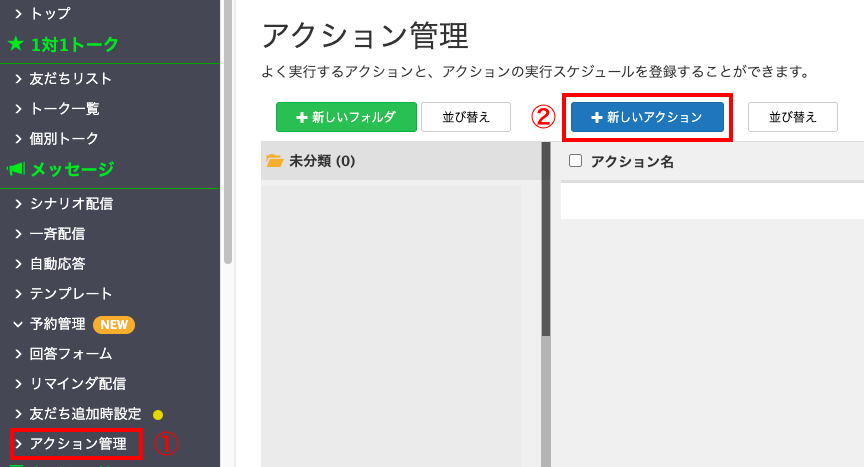Click the yellow dot beside 友だち追加時設定
Image resolution: width=864 pixels, height=467 pixels.
click(158, 415)
